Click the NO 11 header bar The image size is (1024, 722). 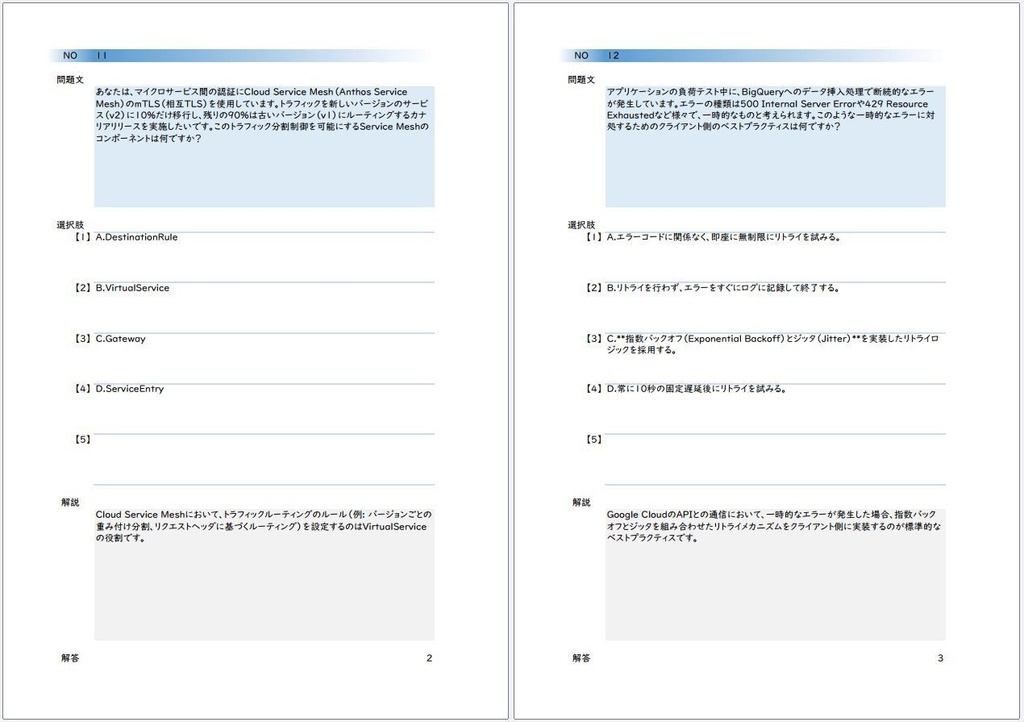point(240,55)
